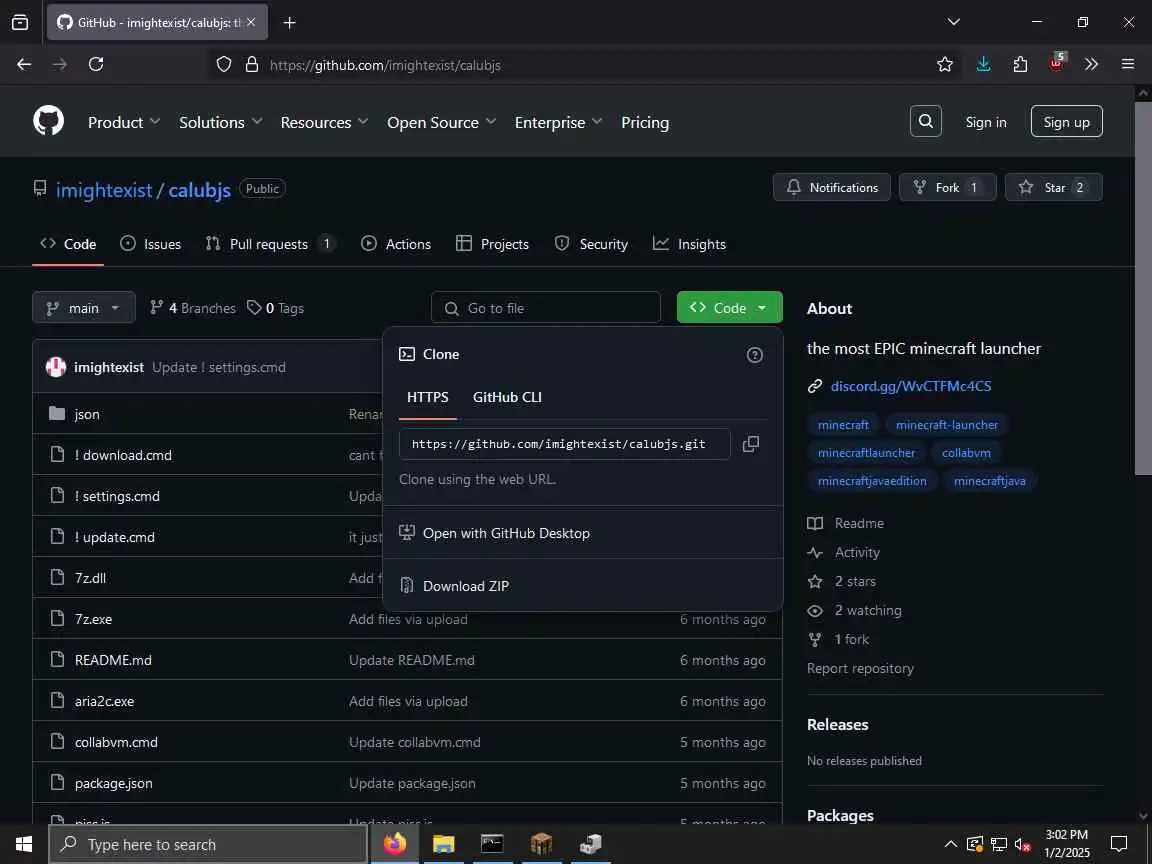Open Firefox View icon
This screenshot has height=864, width=1152.
20,23
